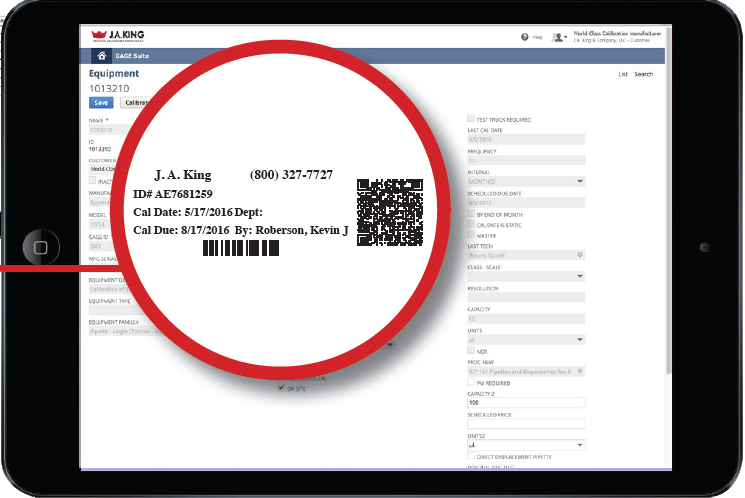Screen dimensions: 745x498
Task: Click the Resolution input field
Action: 526,297
